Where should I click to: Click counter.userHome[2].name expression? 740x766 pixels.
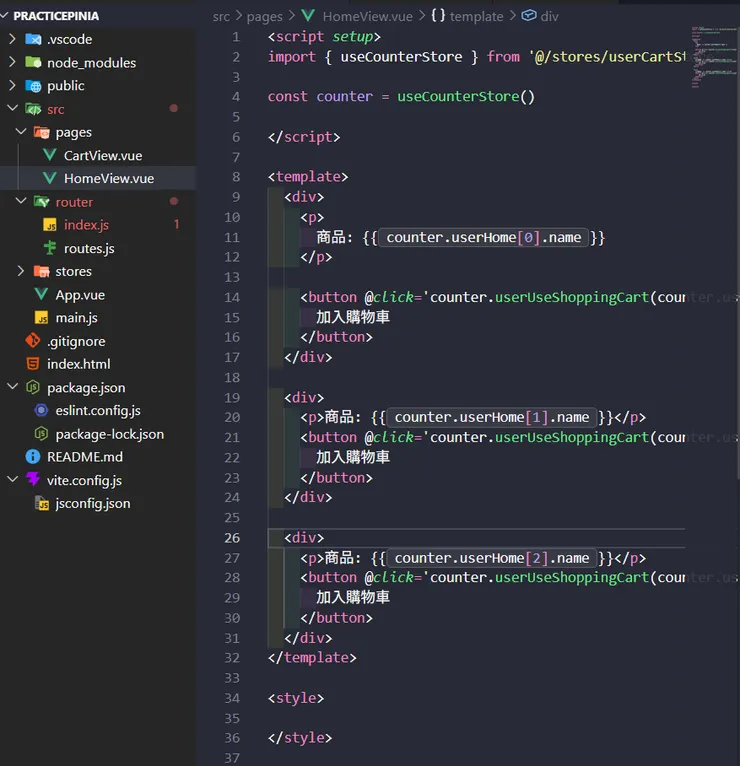[491, 558]
